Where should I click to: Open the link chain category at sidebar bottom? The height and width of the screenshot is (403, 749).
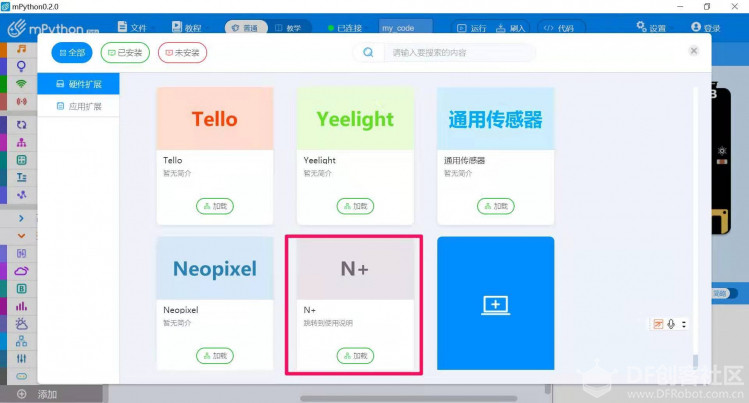pos(21,376)
